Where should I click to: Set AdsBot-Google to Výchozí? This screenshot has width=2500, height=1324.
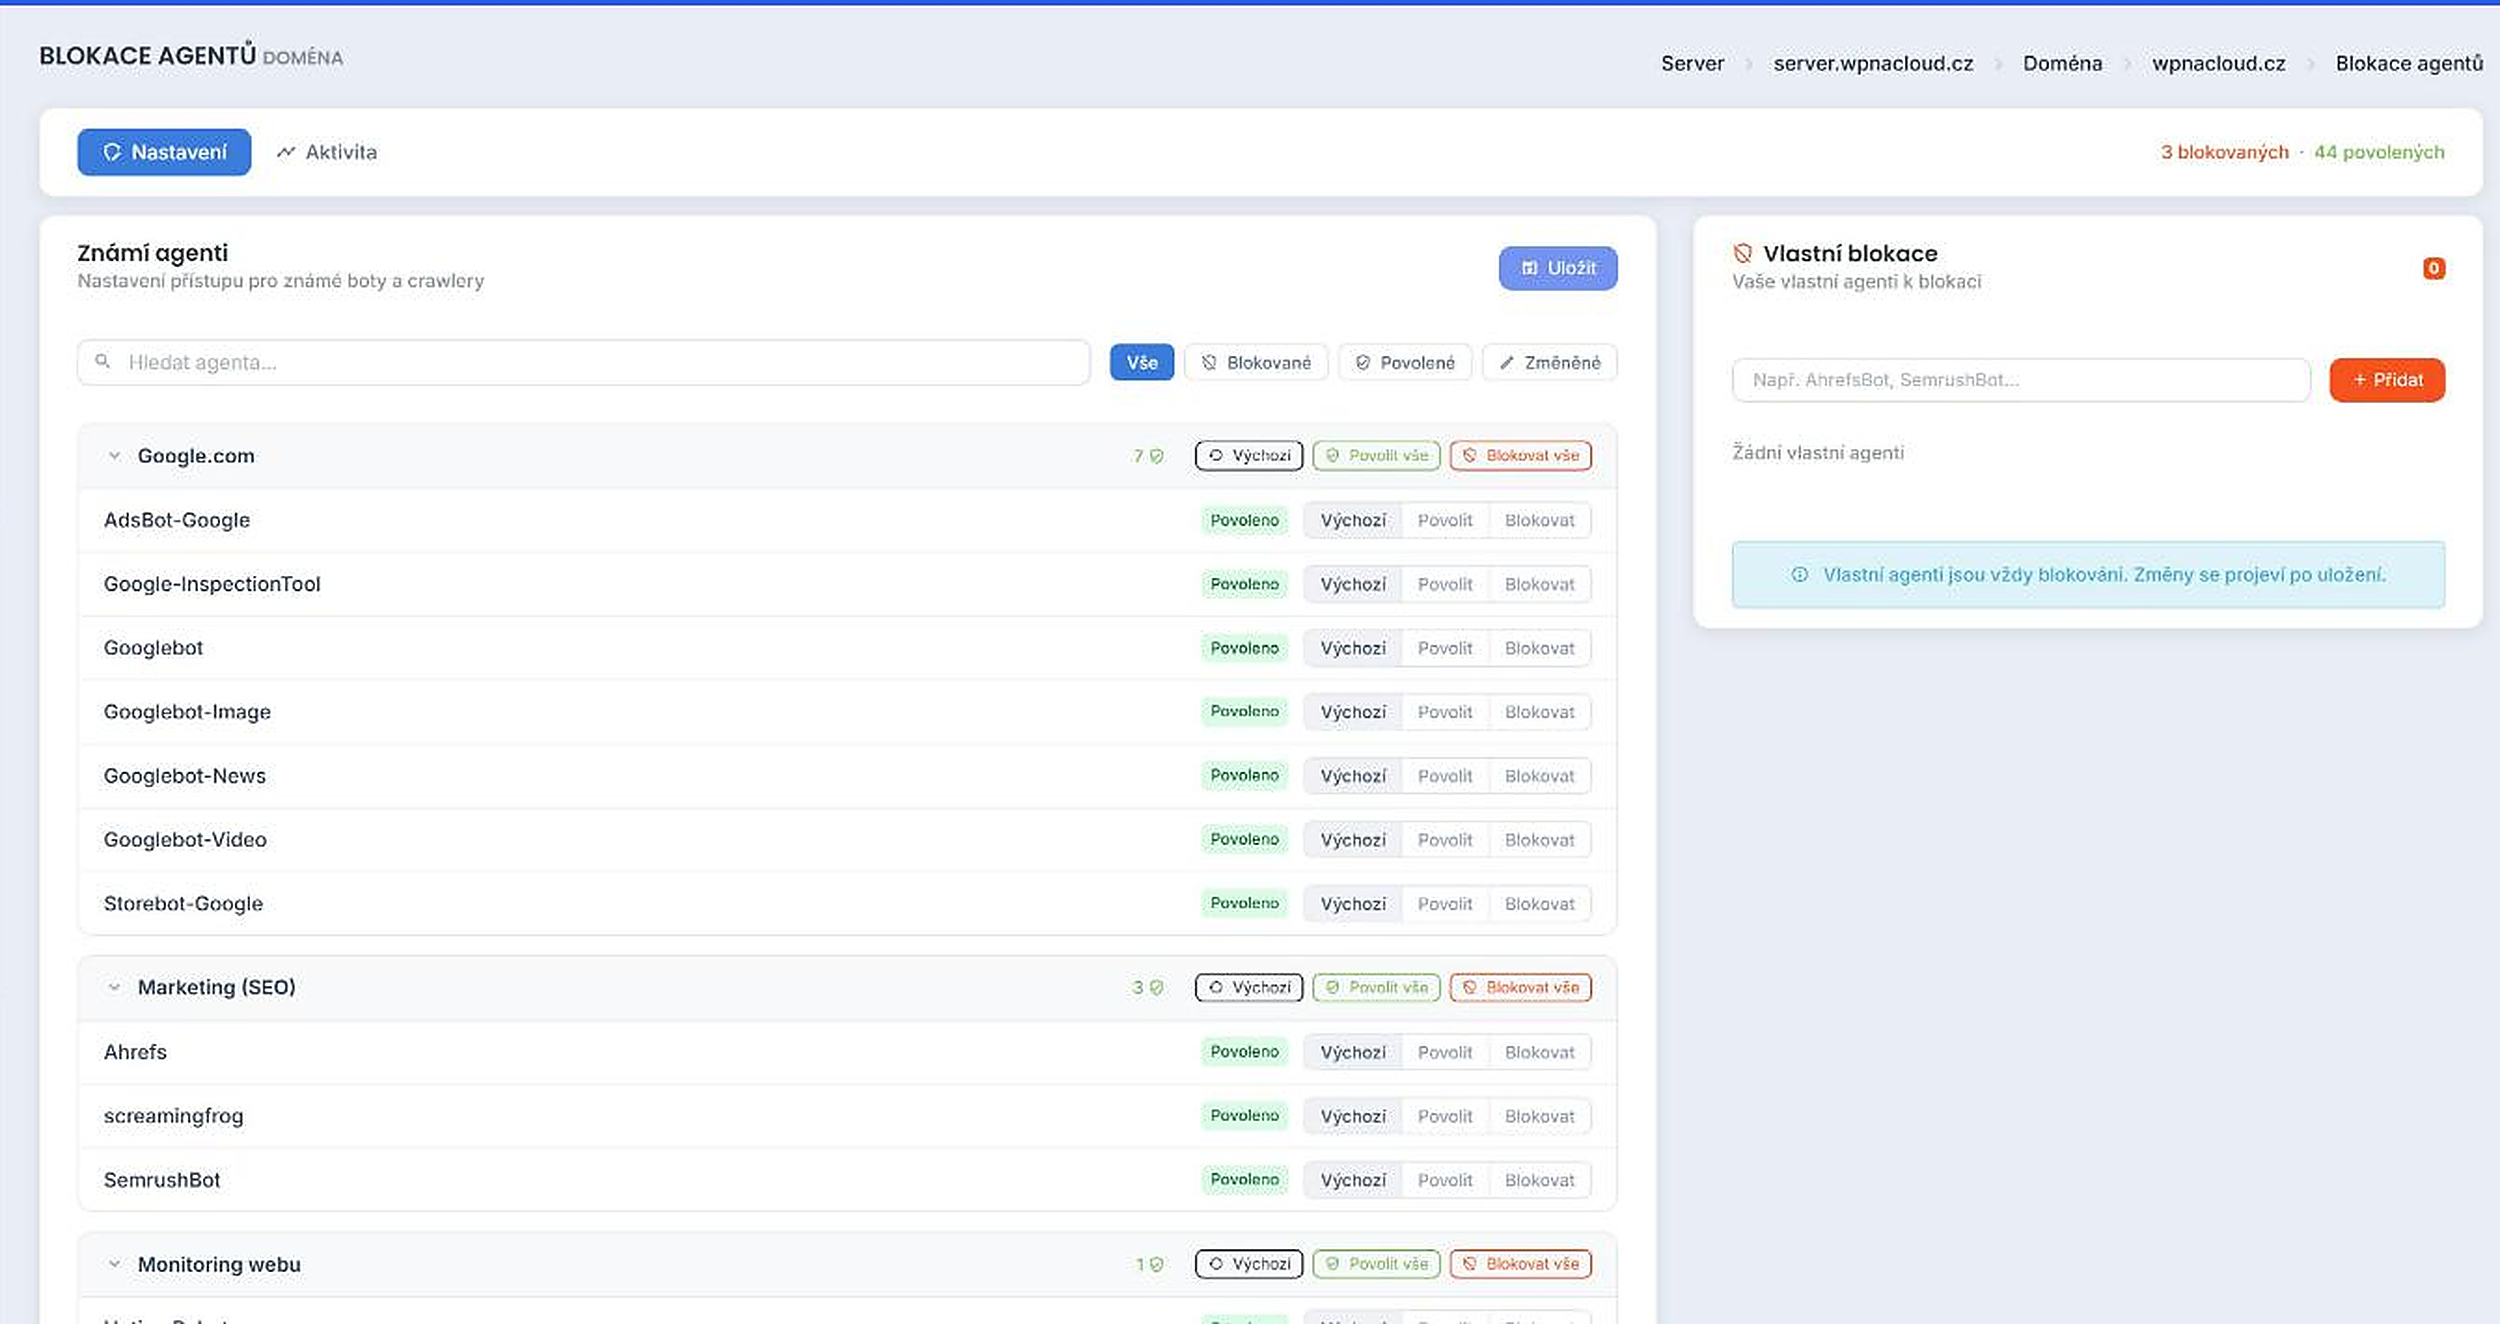[x=1353, y=520]
